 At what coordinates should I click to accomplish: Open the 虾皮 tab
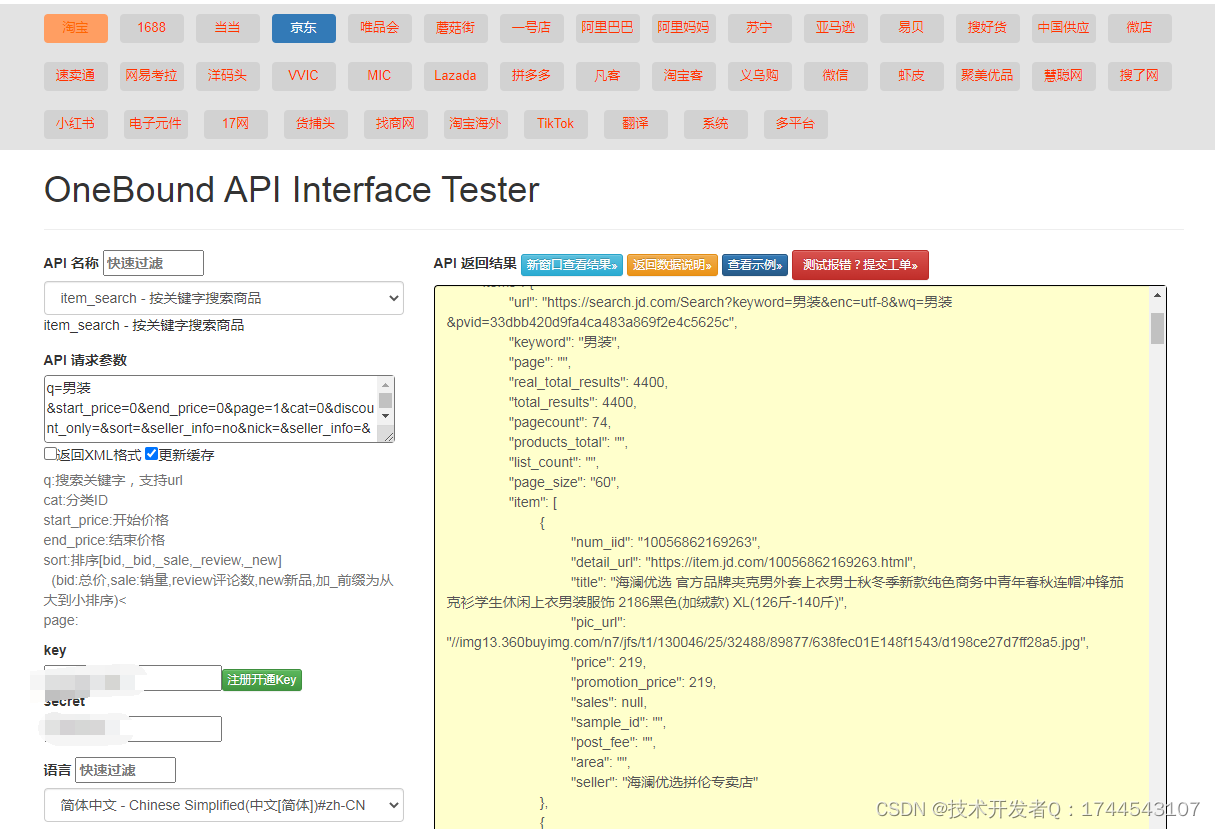point(912,76)
